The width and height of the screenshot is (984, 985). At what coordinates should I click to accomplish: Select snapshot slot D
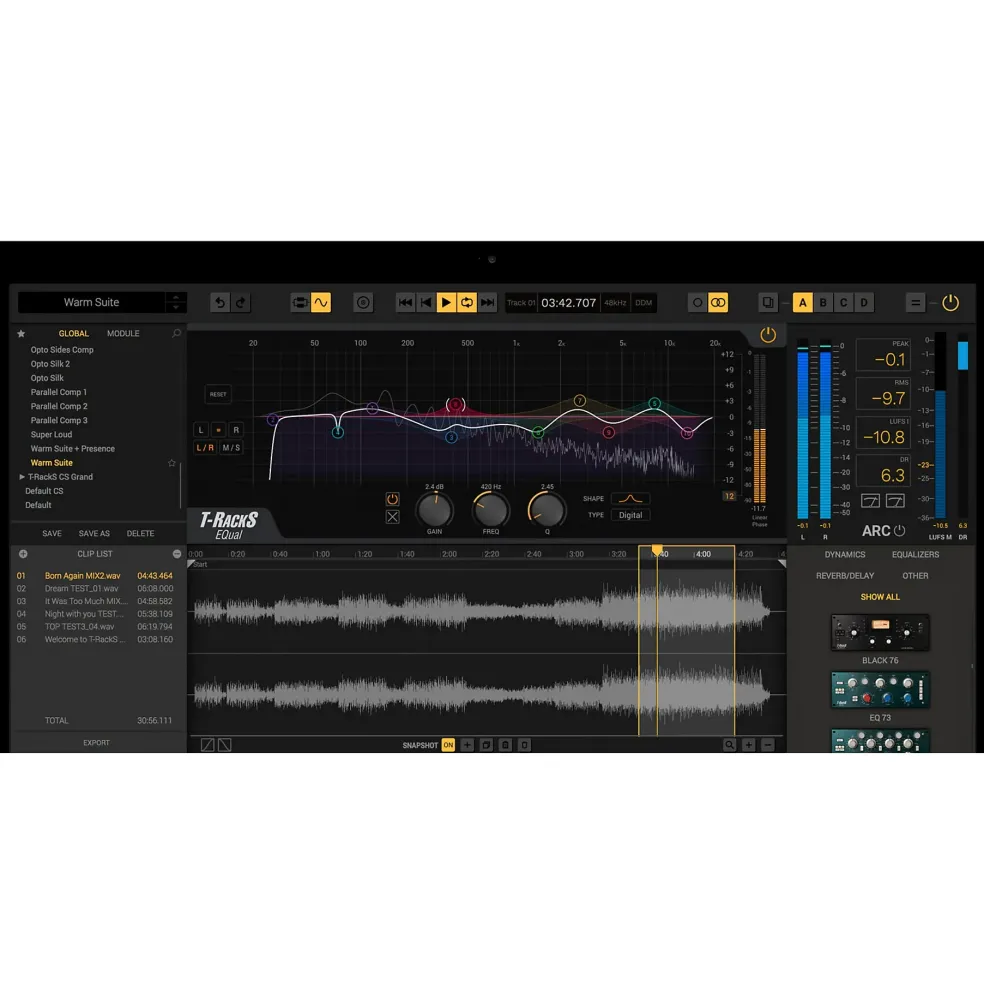click(x=865, y=303)
